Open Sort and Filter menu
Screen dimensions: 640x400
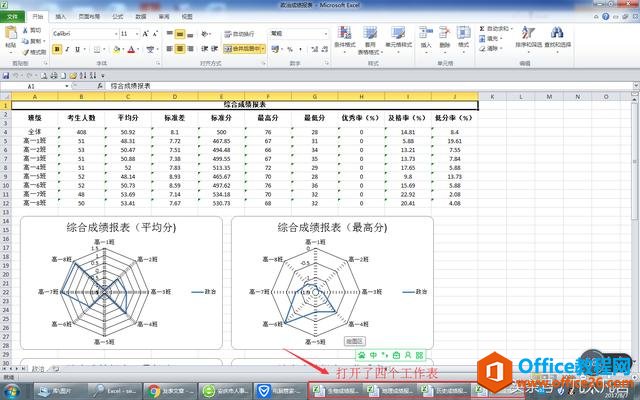[529, 40]
